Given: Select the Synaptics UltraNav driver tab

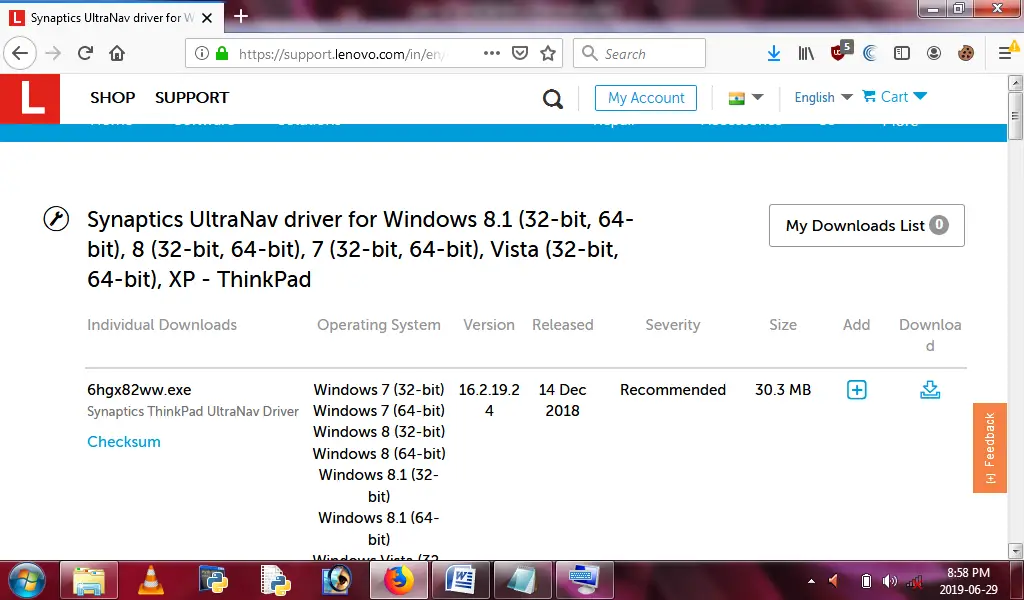Looking at the screenshot, I should (x=112, y=18).
